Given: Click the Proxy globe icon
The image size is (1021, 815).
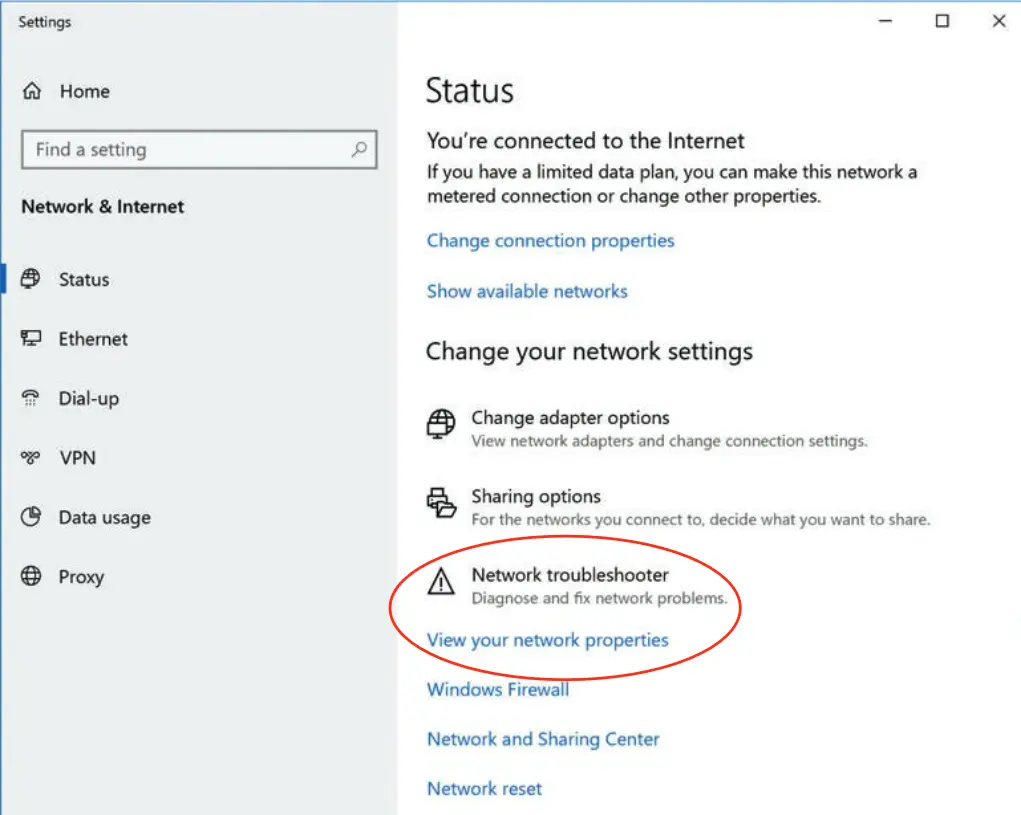Looking at the screenshot, I should point(31,577).
